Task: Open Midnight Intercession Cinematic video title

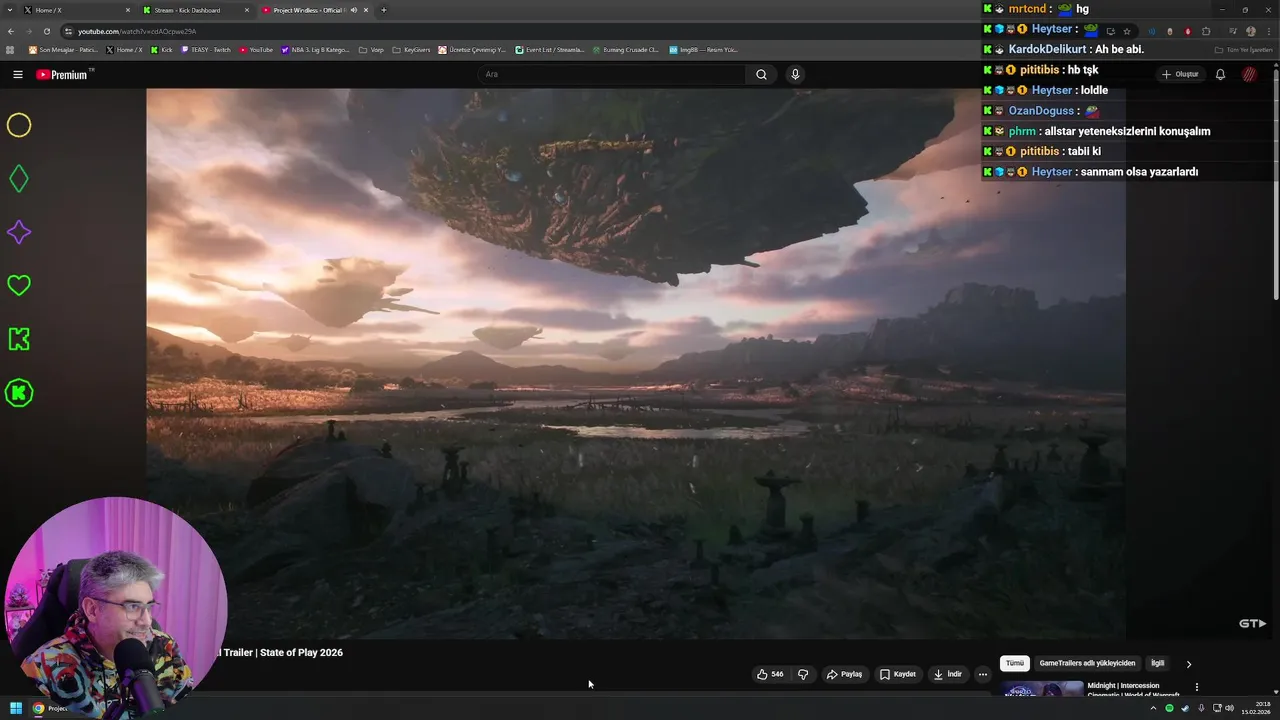Action: click(x=1133, y=690)
